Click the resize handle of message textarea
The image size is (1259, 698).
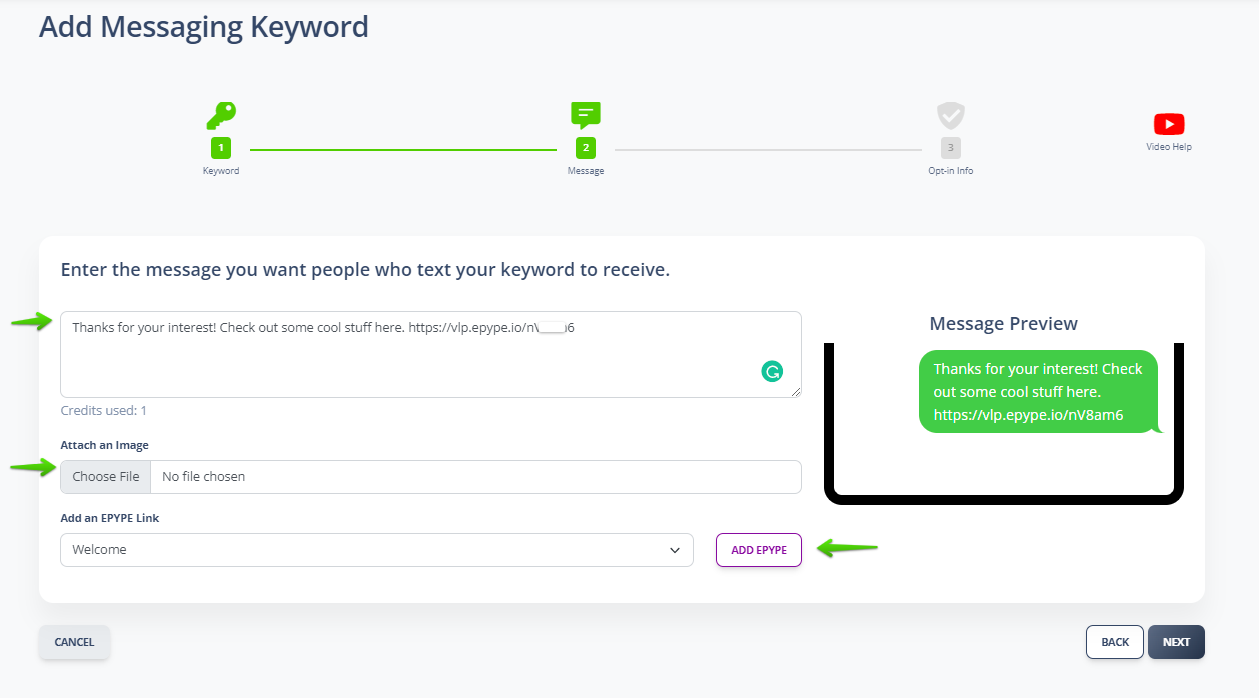tap(796, 392)
